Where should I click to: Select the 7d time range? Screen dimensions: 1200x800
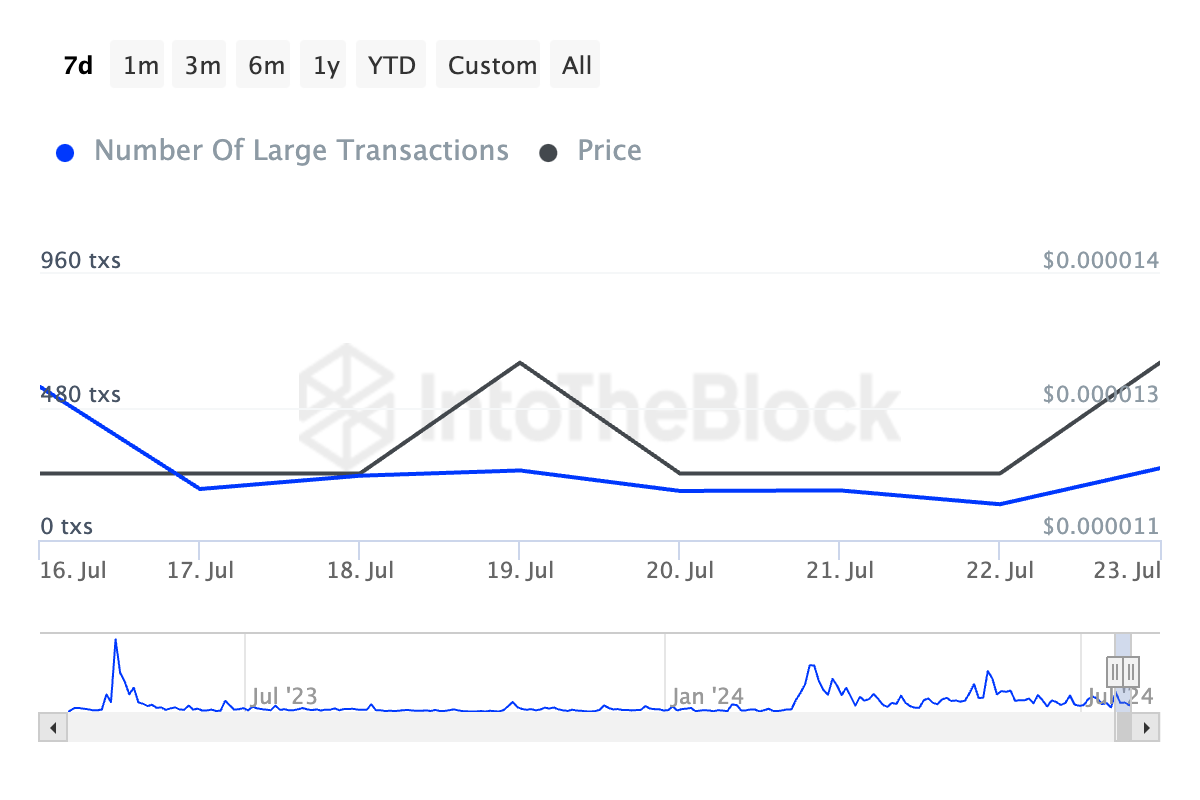tap(78, 65)
